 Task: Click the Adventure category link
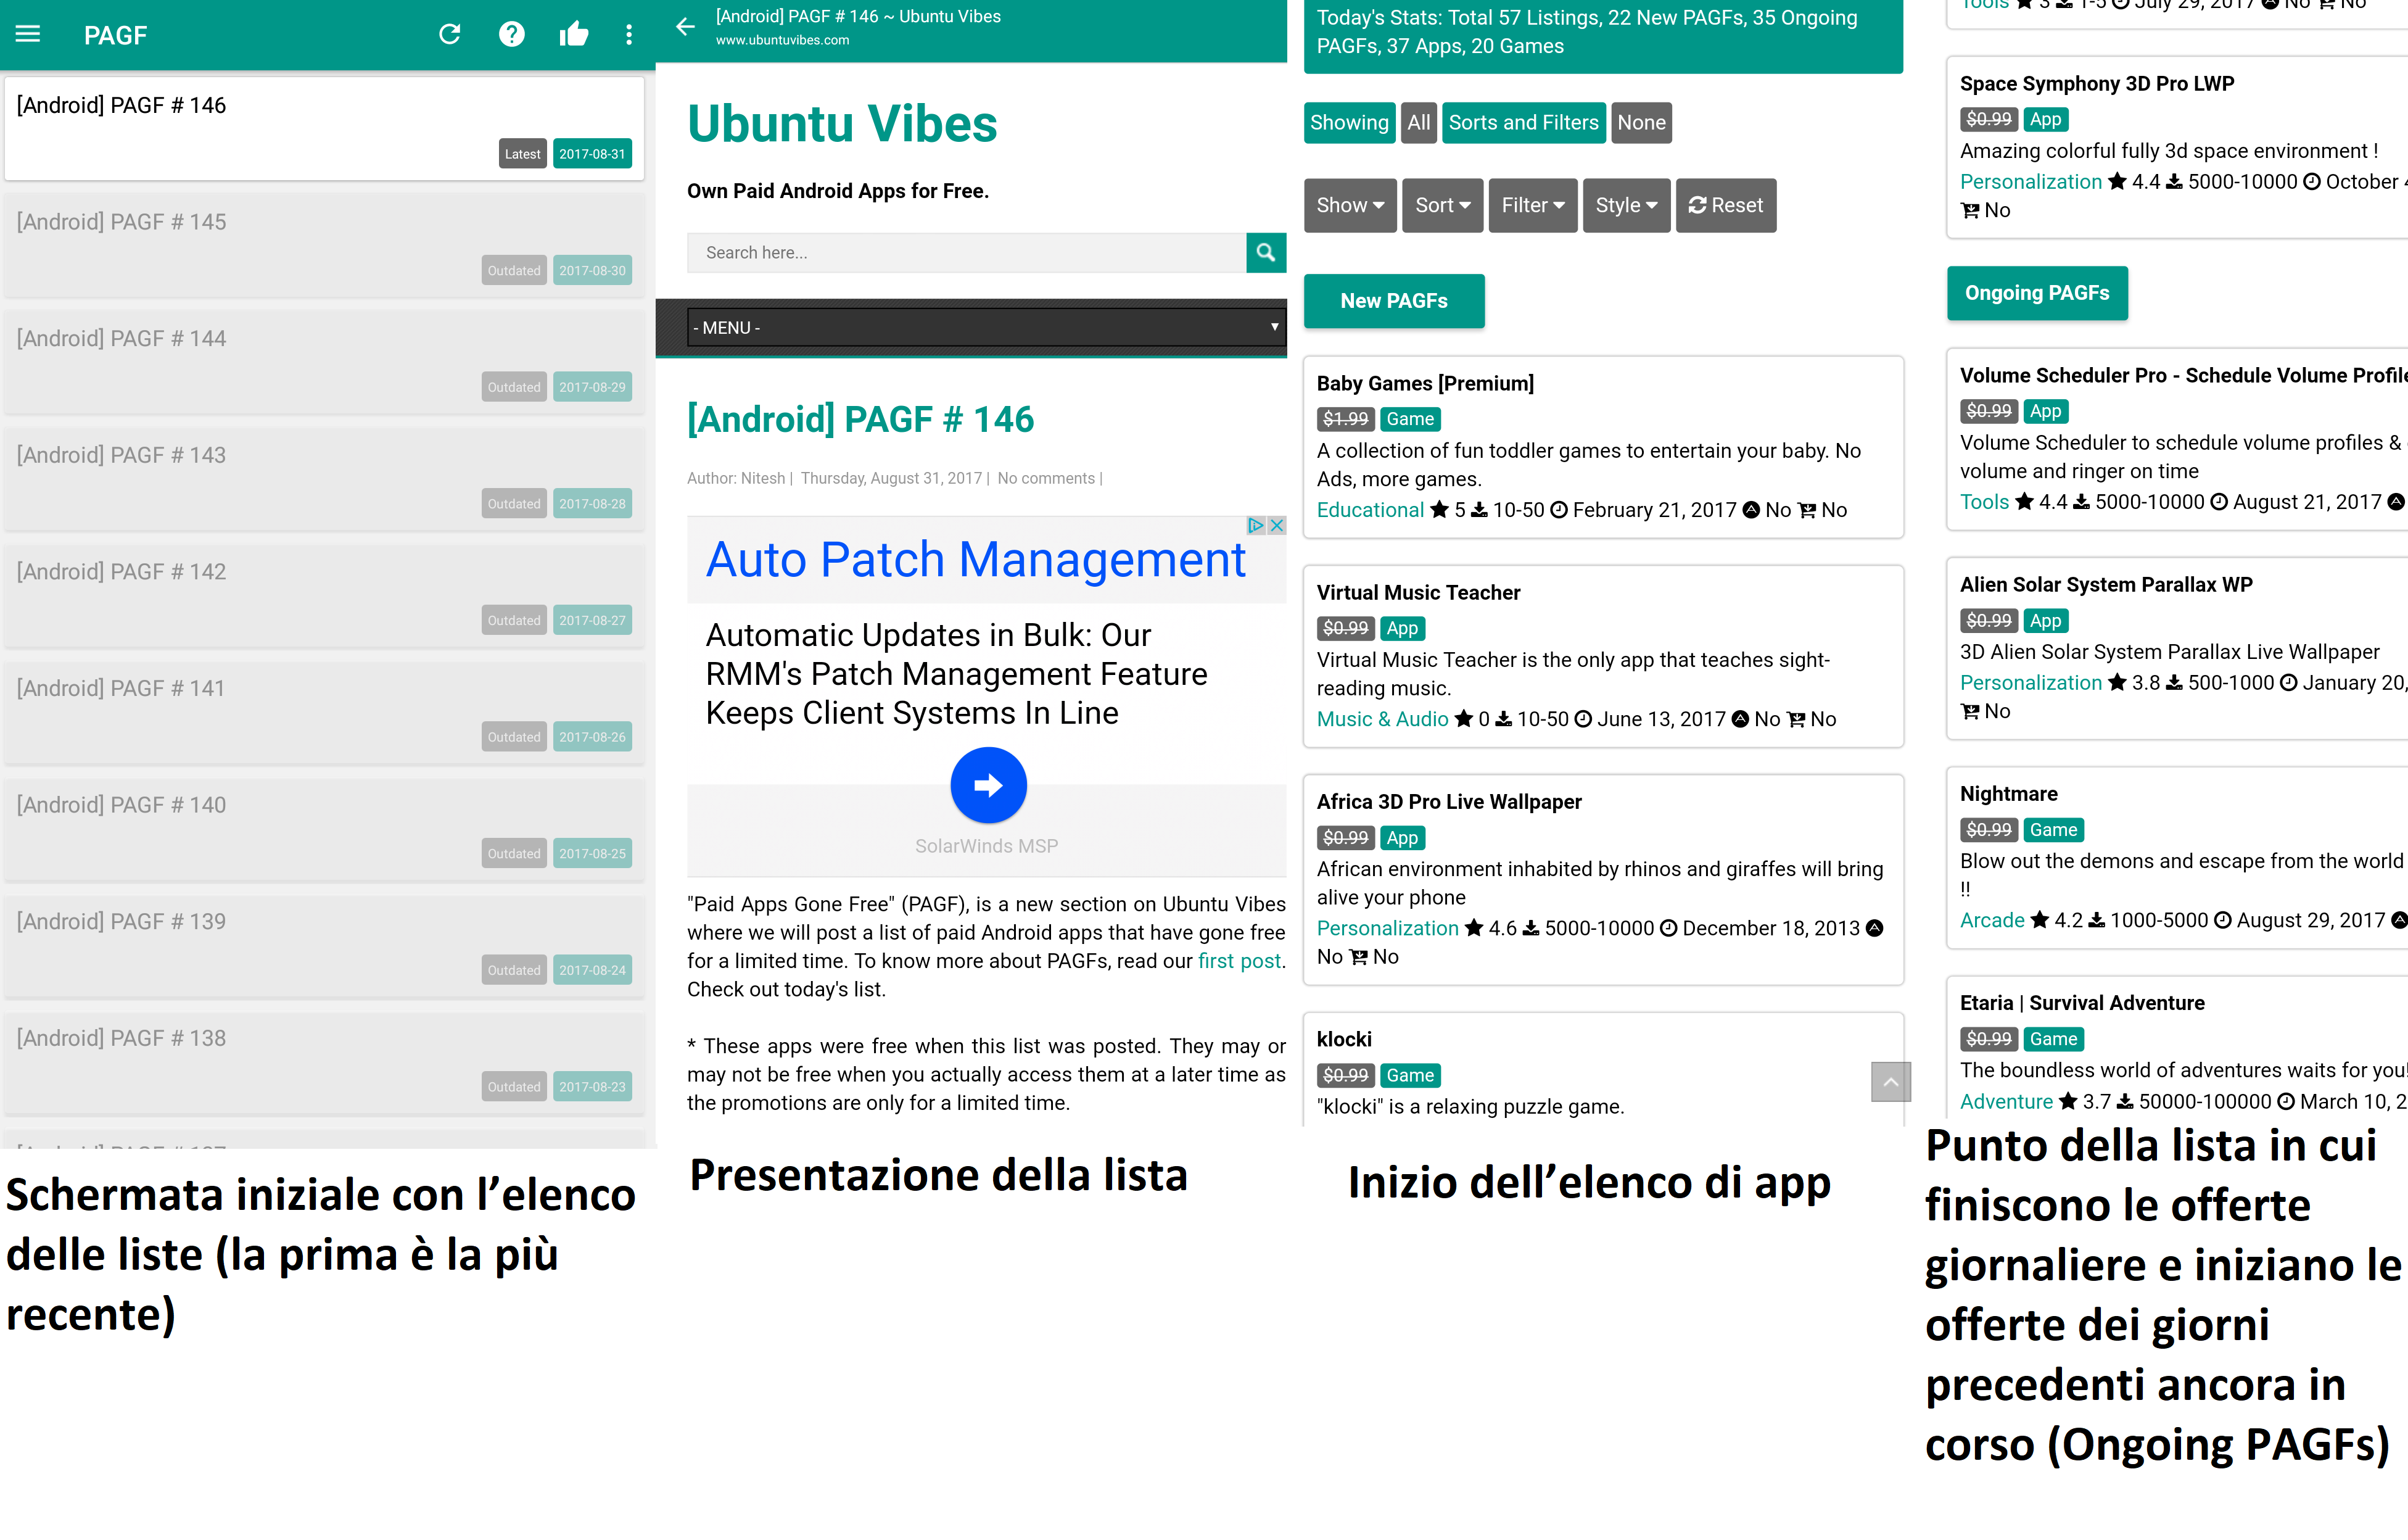[2006, 1101]
